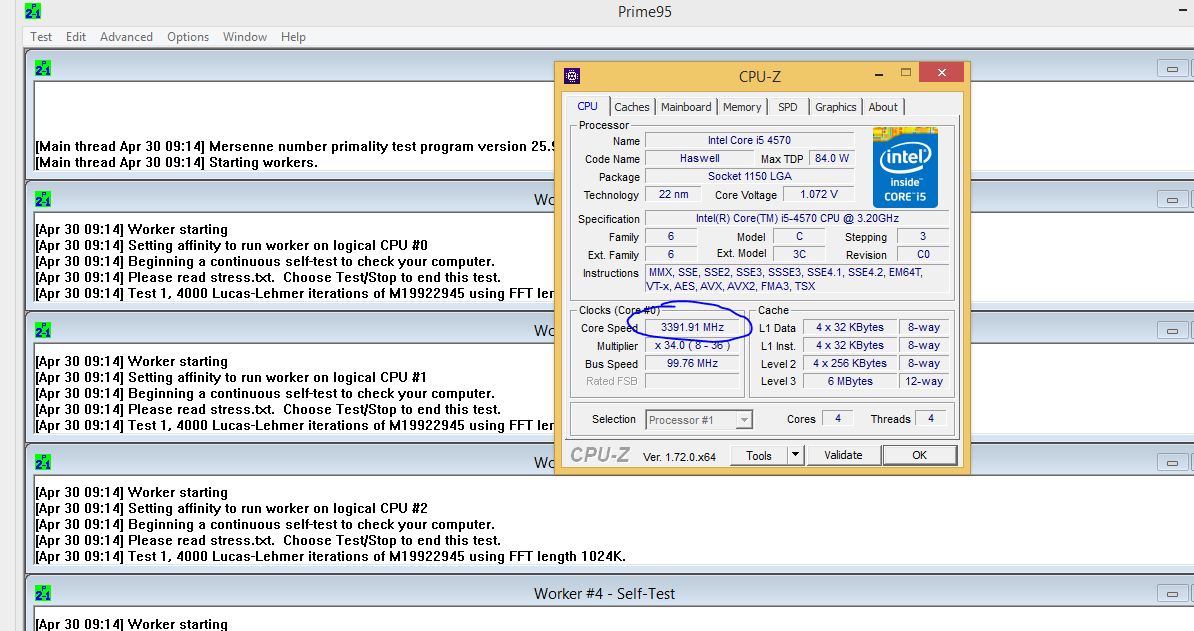The width and height of the screenshot is (1194, 631).
Task: Click the OK button in CPU-Z
Action: (919, 455)
